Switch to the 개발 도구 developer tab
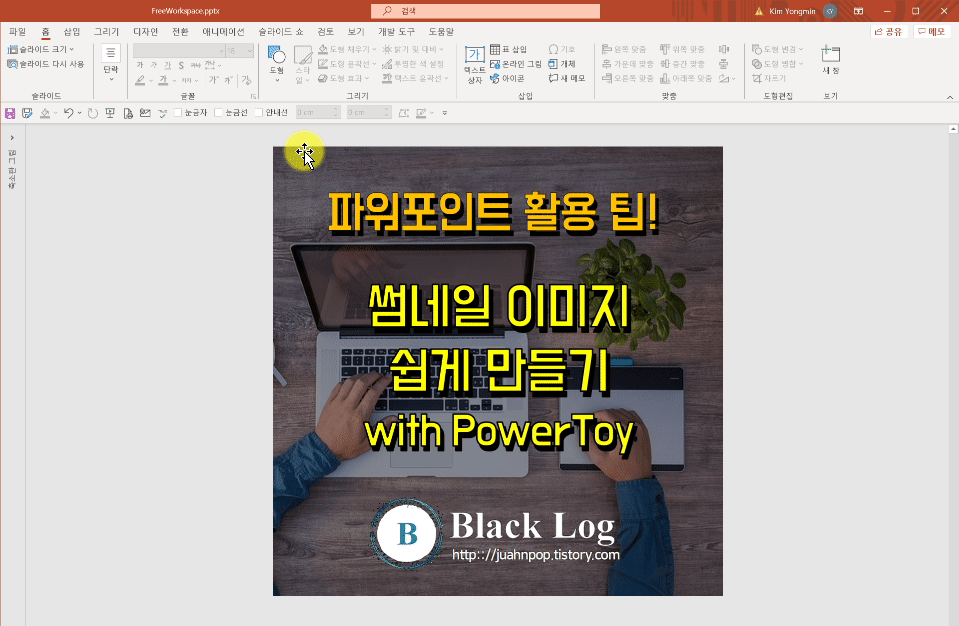This screenshot has width=959, height=626. click(x=396, y=32)
